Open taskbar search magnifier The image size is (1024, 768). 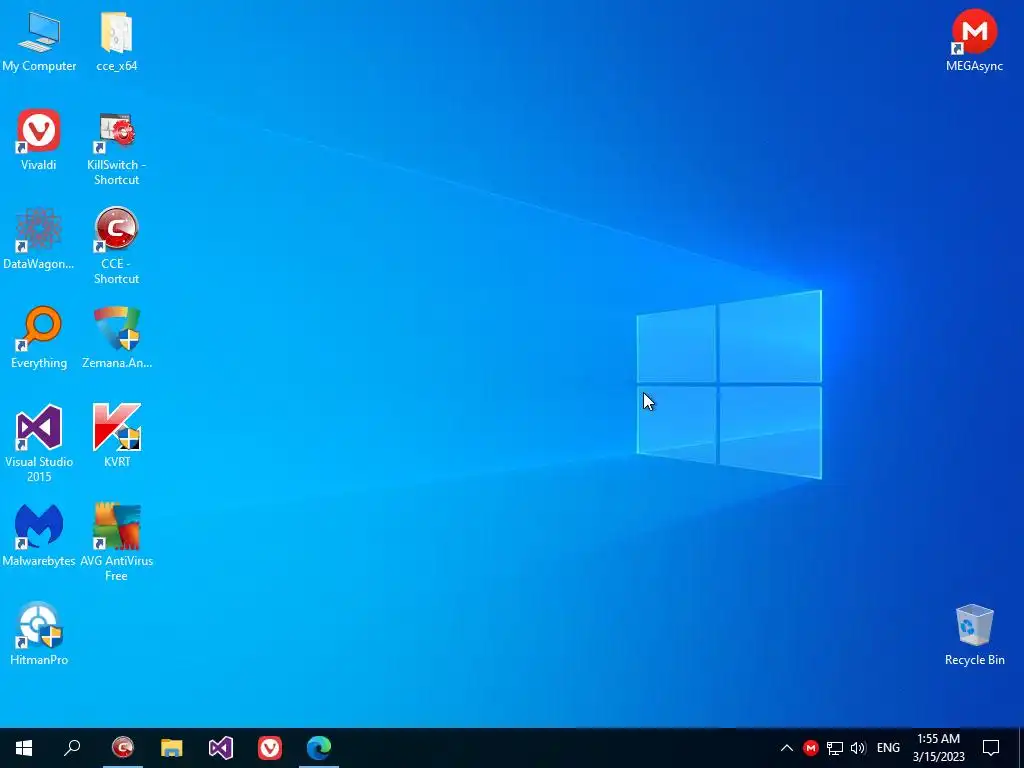tap(72, 748)
